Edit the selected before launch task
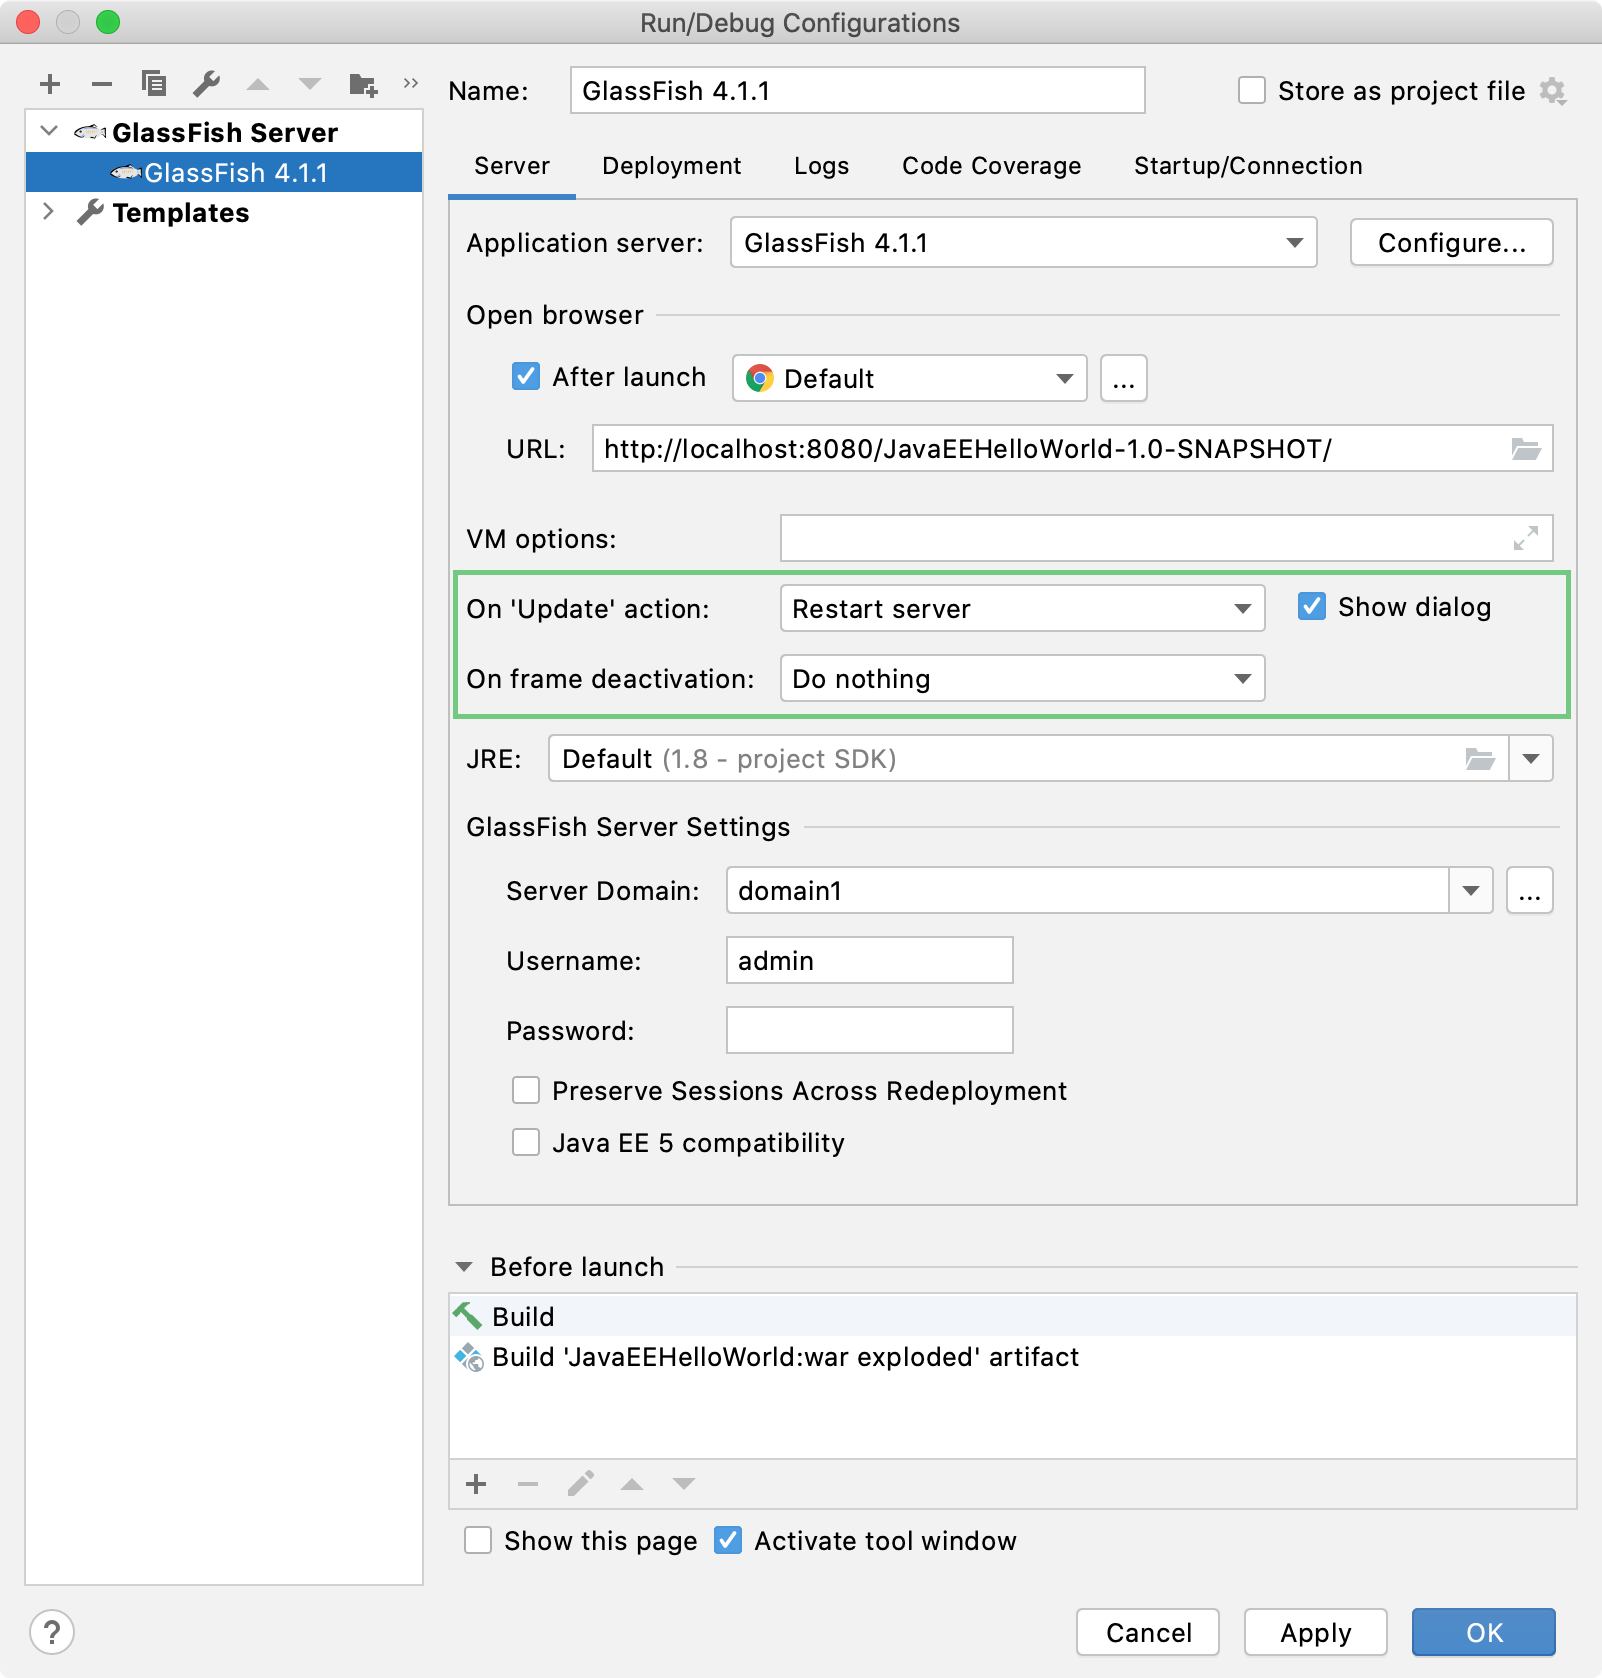 pos(580,1485)
